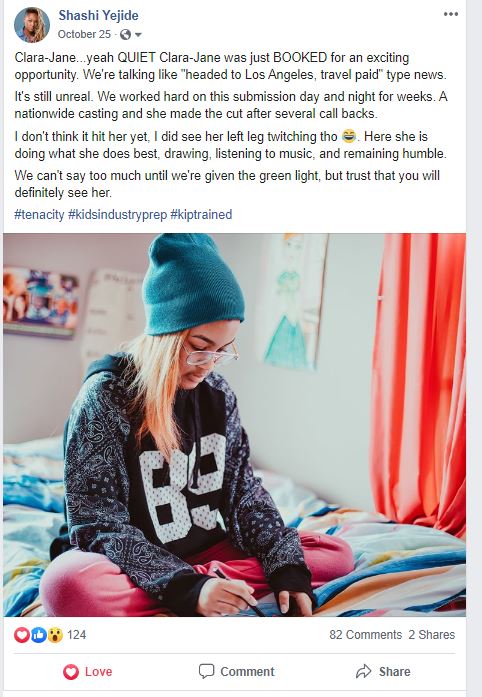Click the globe public audience icon
This screenshot has width=482, height=697.
(126, 34)
